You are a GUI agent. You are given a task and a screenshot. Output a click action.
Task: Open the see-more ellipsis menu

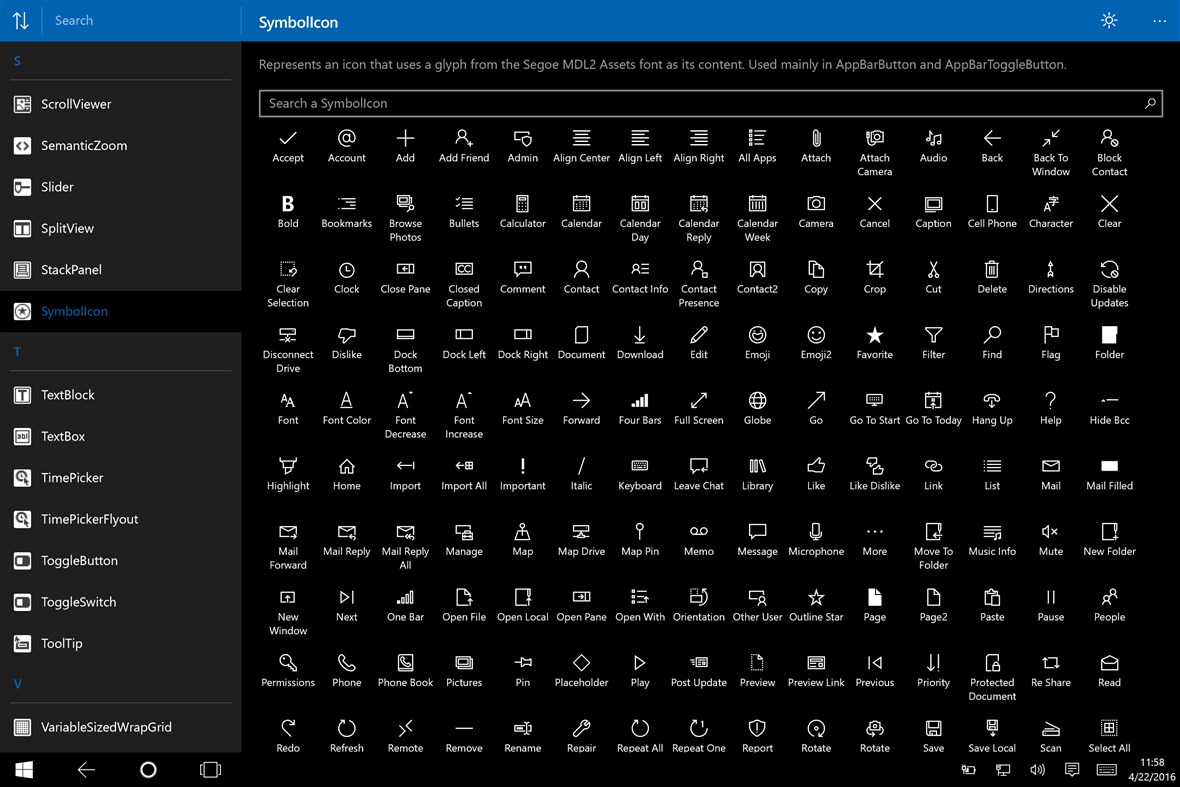pos(1158,20)
